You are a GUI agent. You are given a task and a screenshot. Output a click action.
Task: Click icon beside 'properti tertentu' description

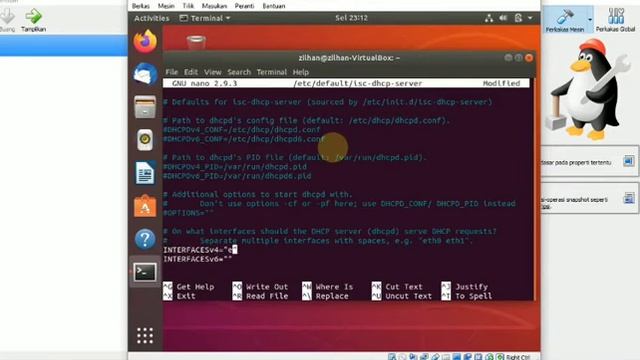629,161
